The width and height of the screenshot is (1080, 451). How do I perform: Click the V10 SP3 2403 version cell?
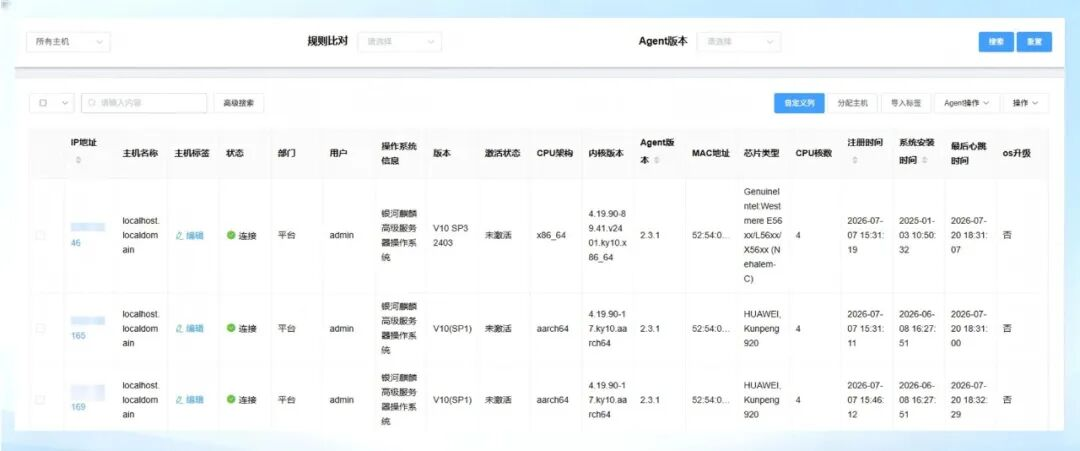pos(450,235)
